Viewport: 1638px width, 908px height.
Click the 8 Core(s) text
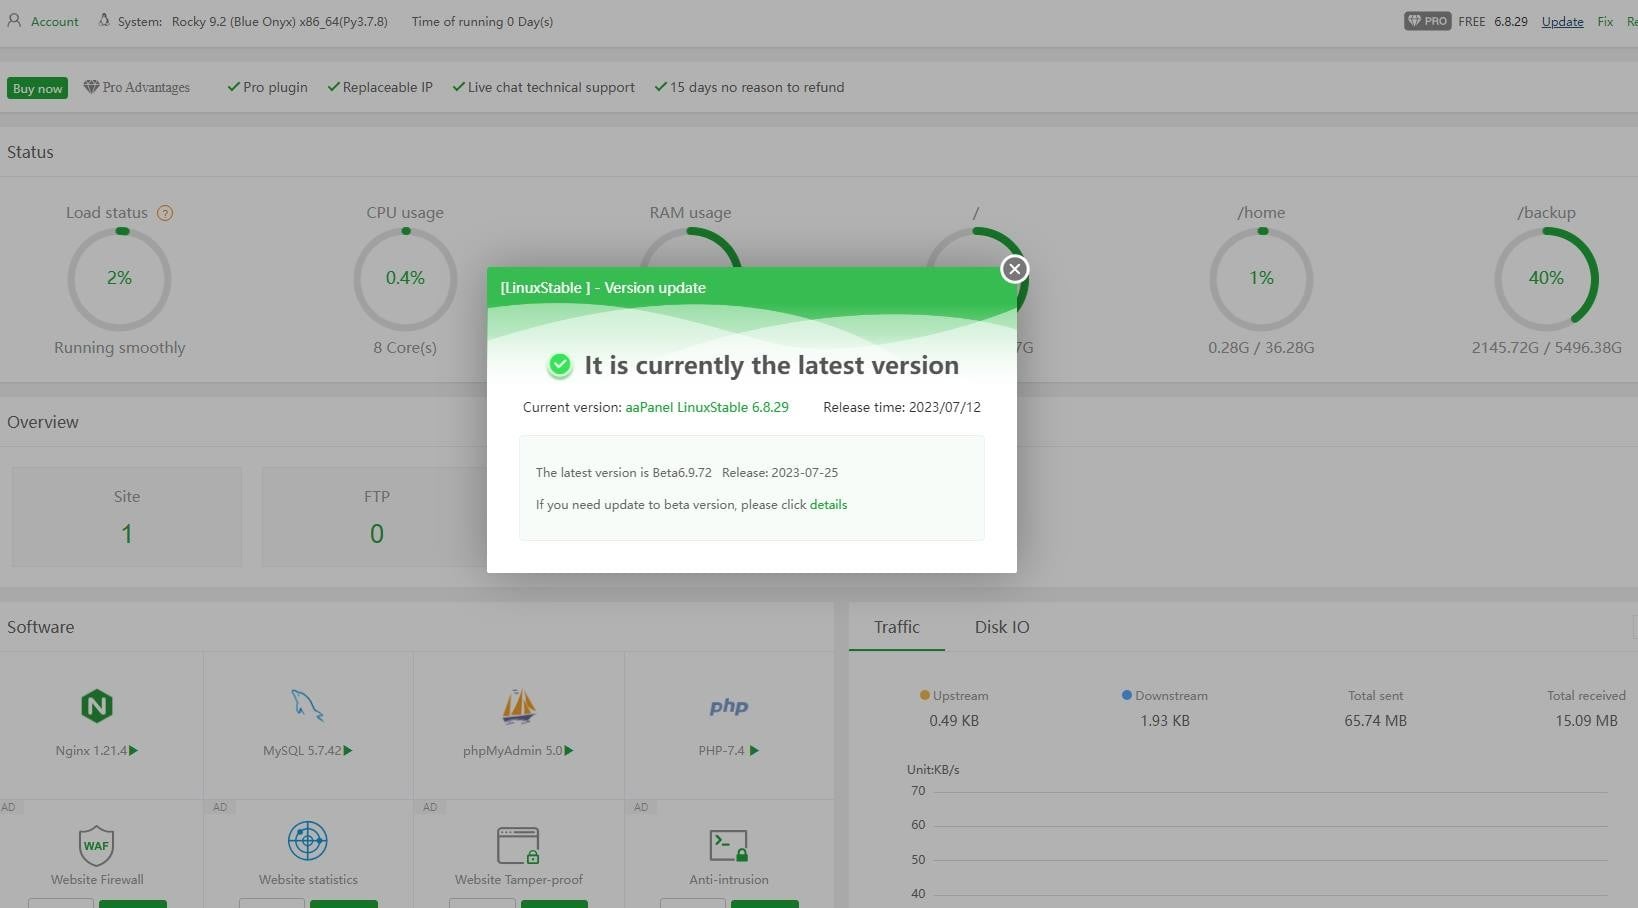[405, 348]
